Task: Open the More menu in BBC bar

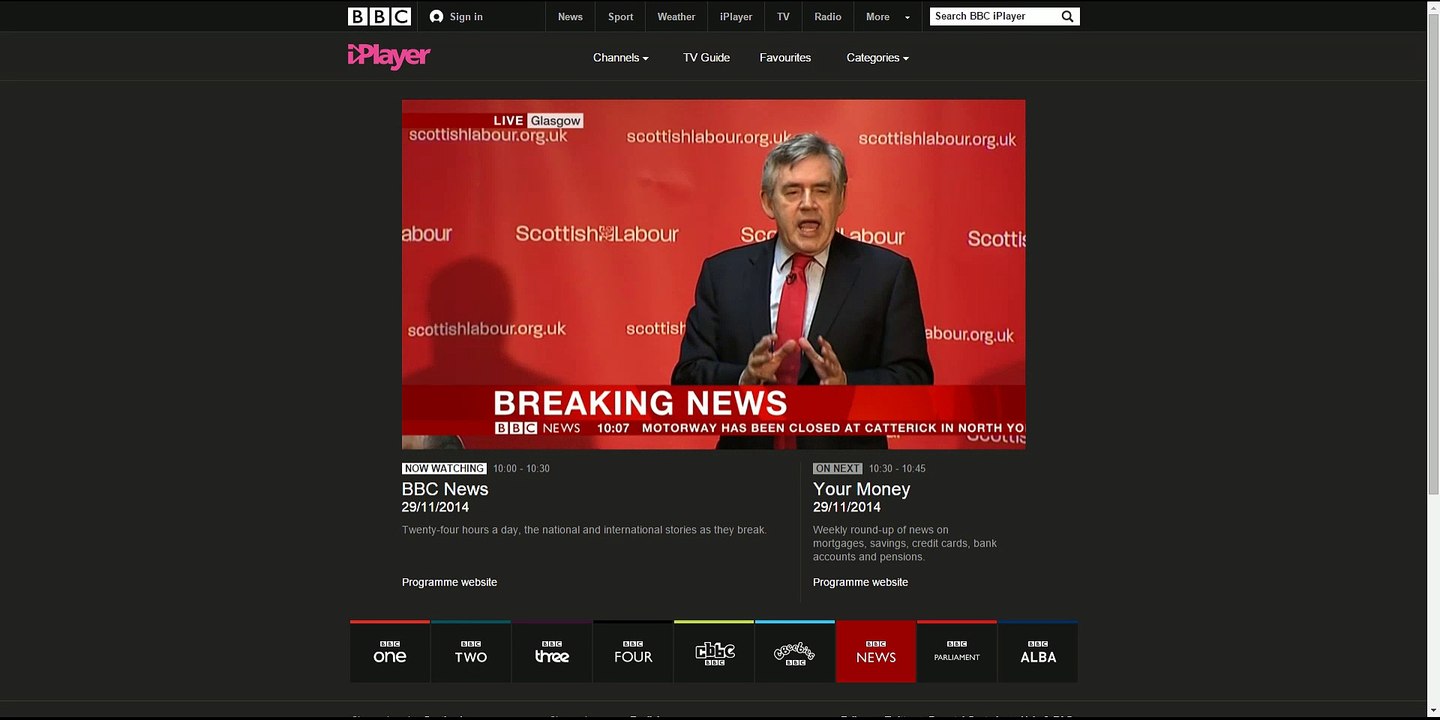Action: pos(888,17)
